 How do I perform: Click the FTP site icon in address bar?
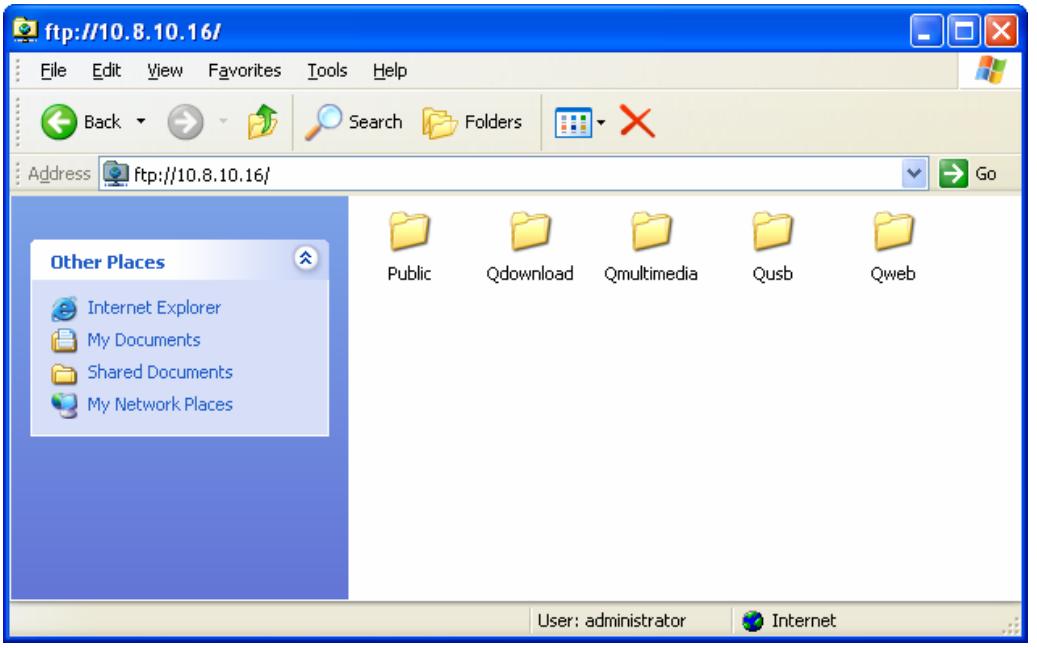[116, 174]
